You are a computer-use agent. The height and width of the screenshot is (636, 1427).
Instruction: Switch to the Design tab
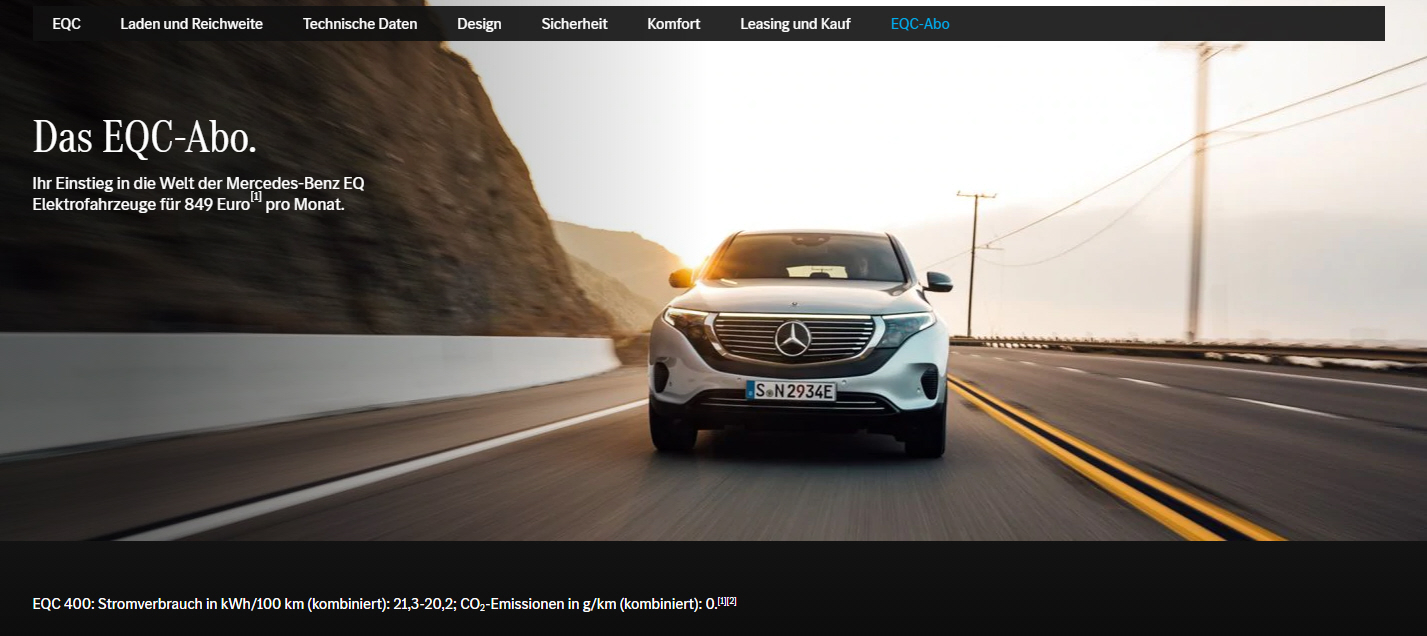[479, 24]
